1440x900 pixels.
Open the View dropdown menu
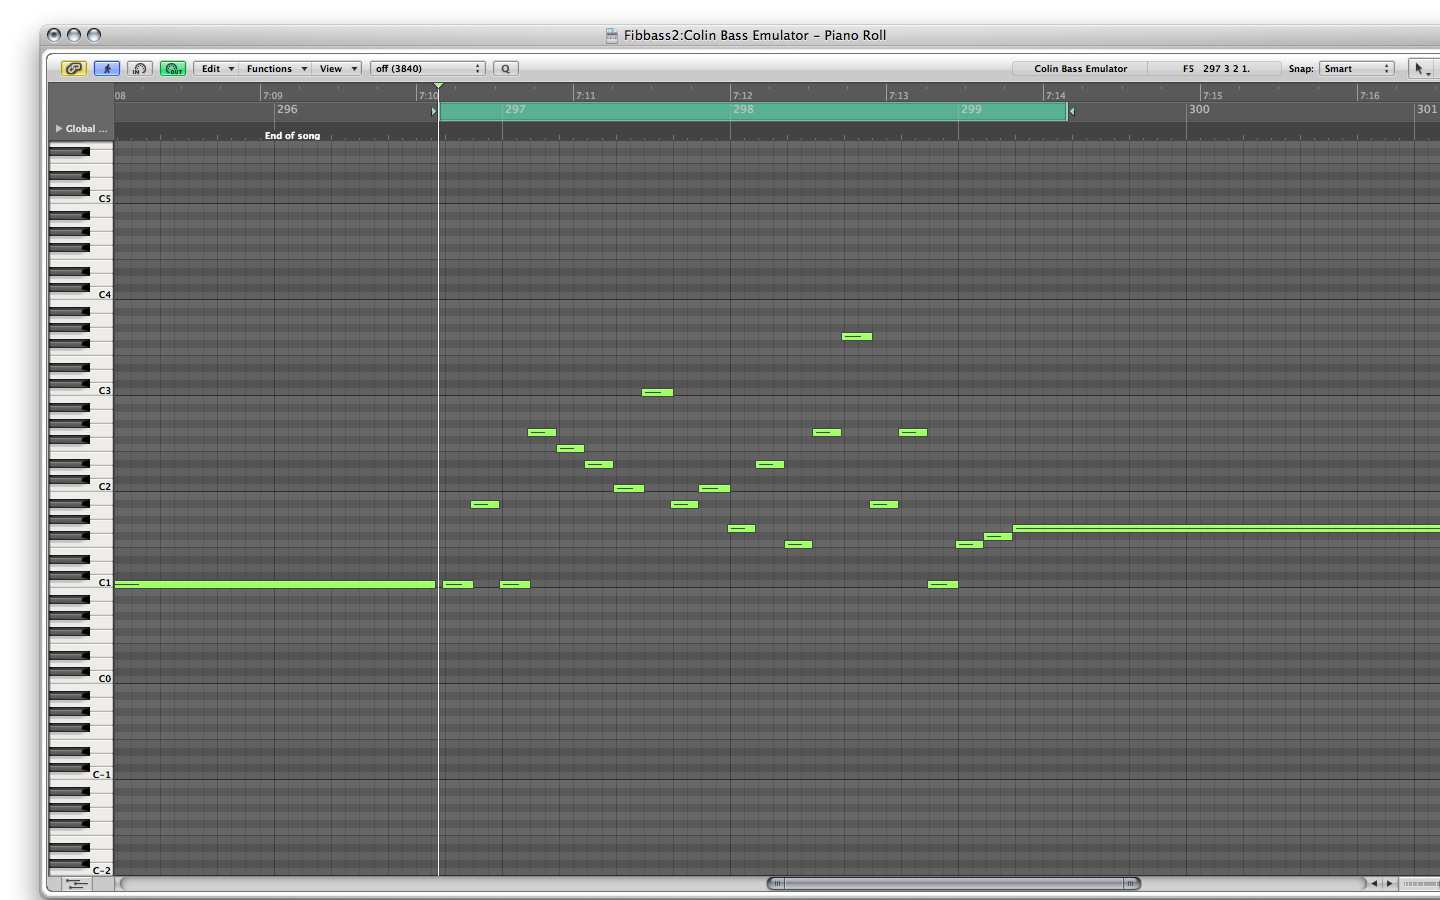[x=336, y=69]
